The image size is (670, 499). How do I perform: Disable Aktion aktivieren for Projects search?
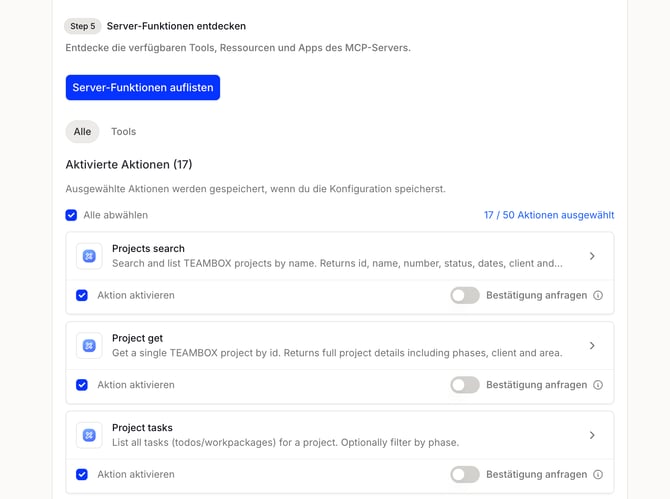point(82,295)
